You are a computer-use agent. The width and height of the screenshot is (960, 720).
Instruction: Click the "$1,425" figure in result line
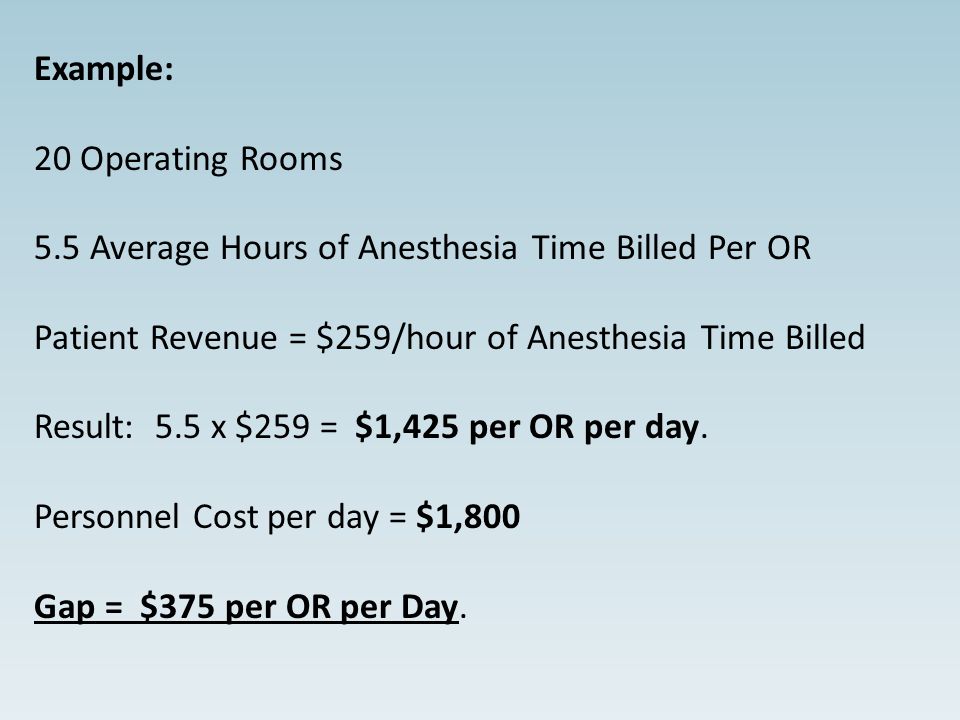[407, 427]
